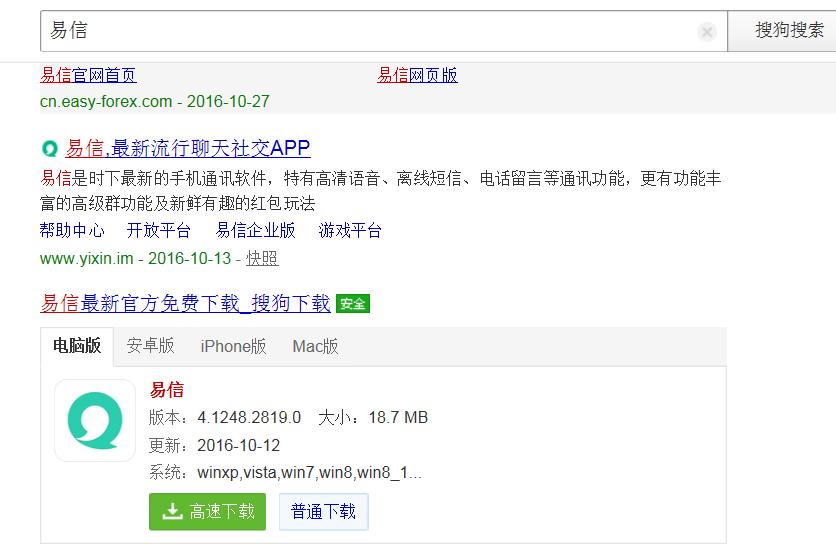The image size is (836, 547).
Task: View the 快照 cached page
Action: 262,259
